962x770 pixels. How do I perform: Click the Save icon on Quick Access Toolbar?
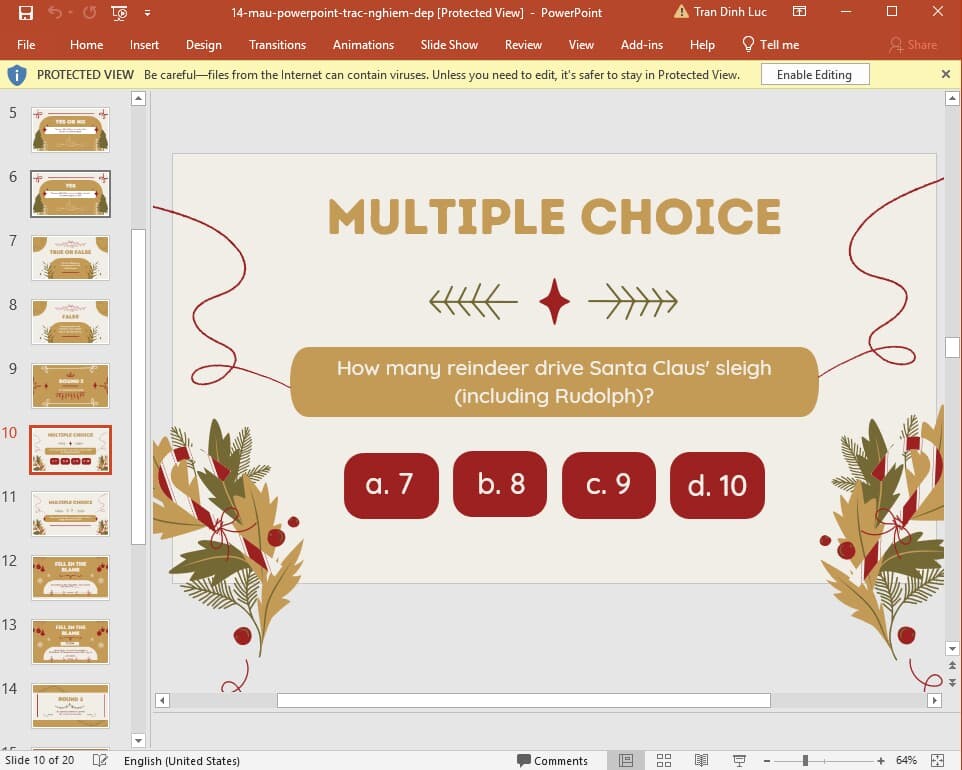tap(26, 12)
